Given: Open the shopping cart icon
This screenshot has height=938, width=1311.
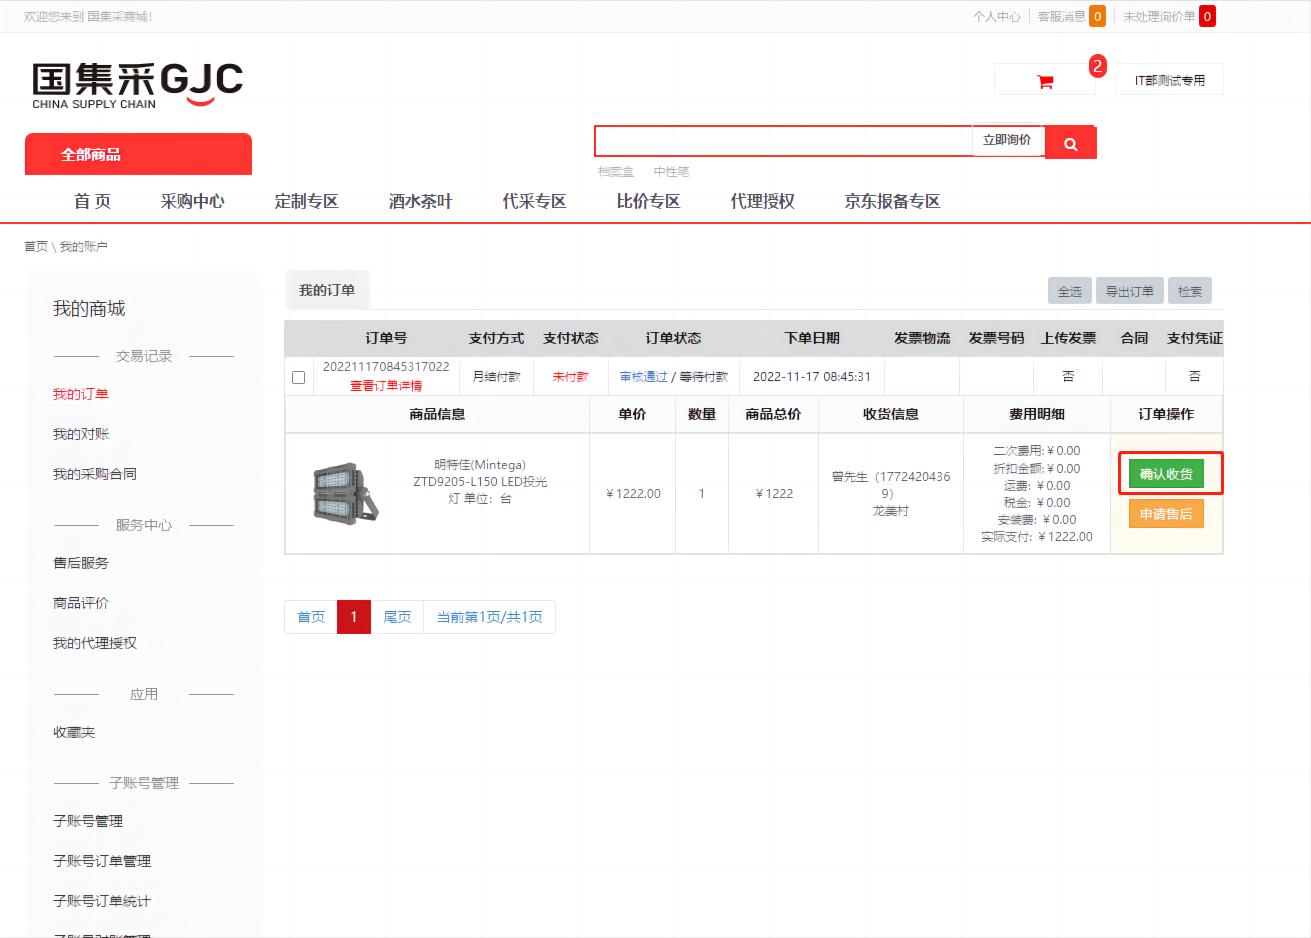Looking at the screenshot, I should tap(1045, 81).
